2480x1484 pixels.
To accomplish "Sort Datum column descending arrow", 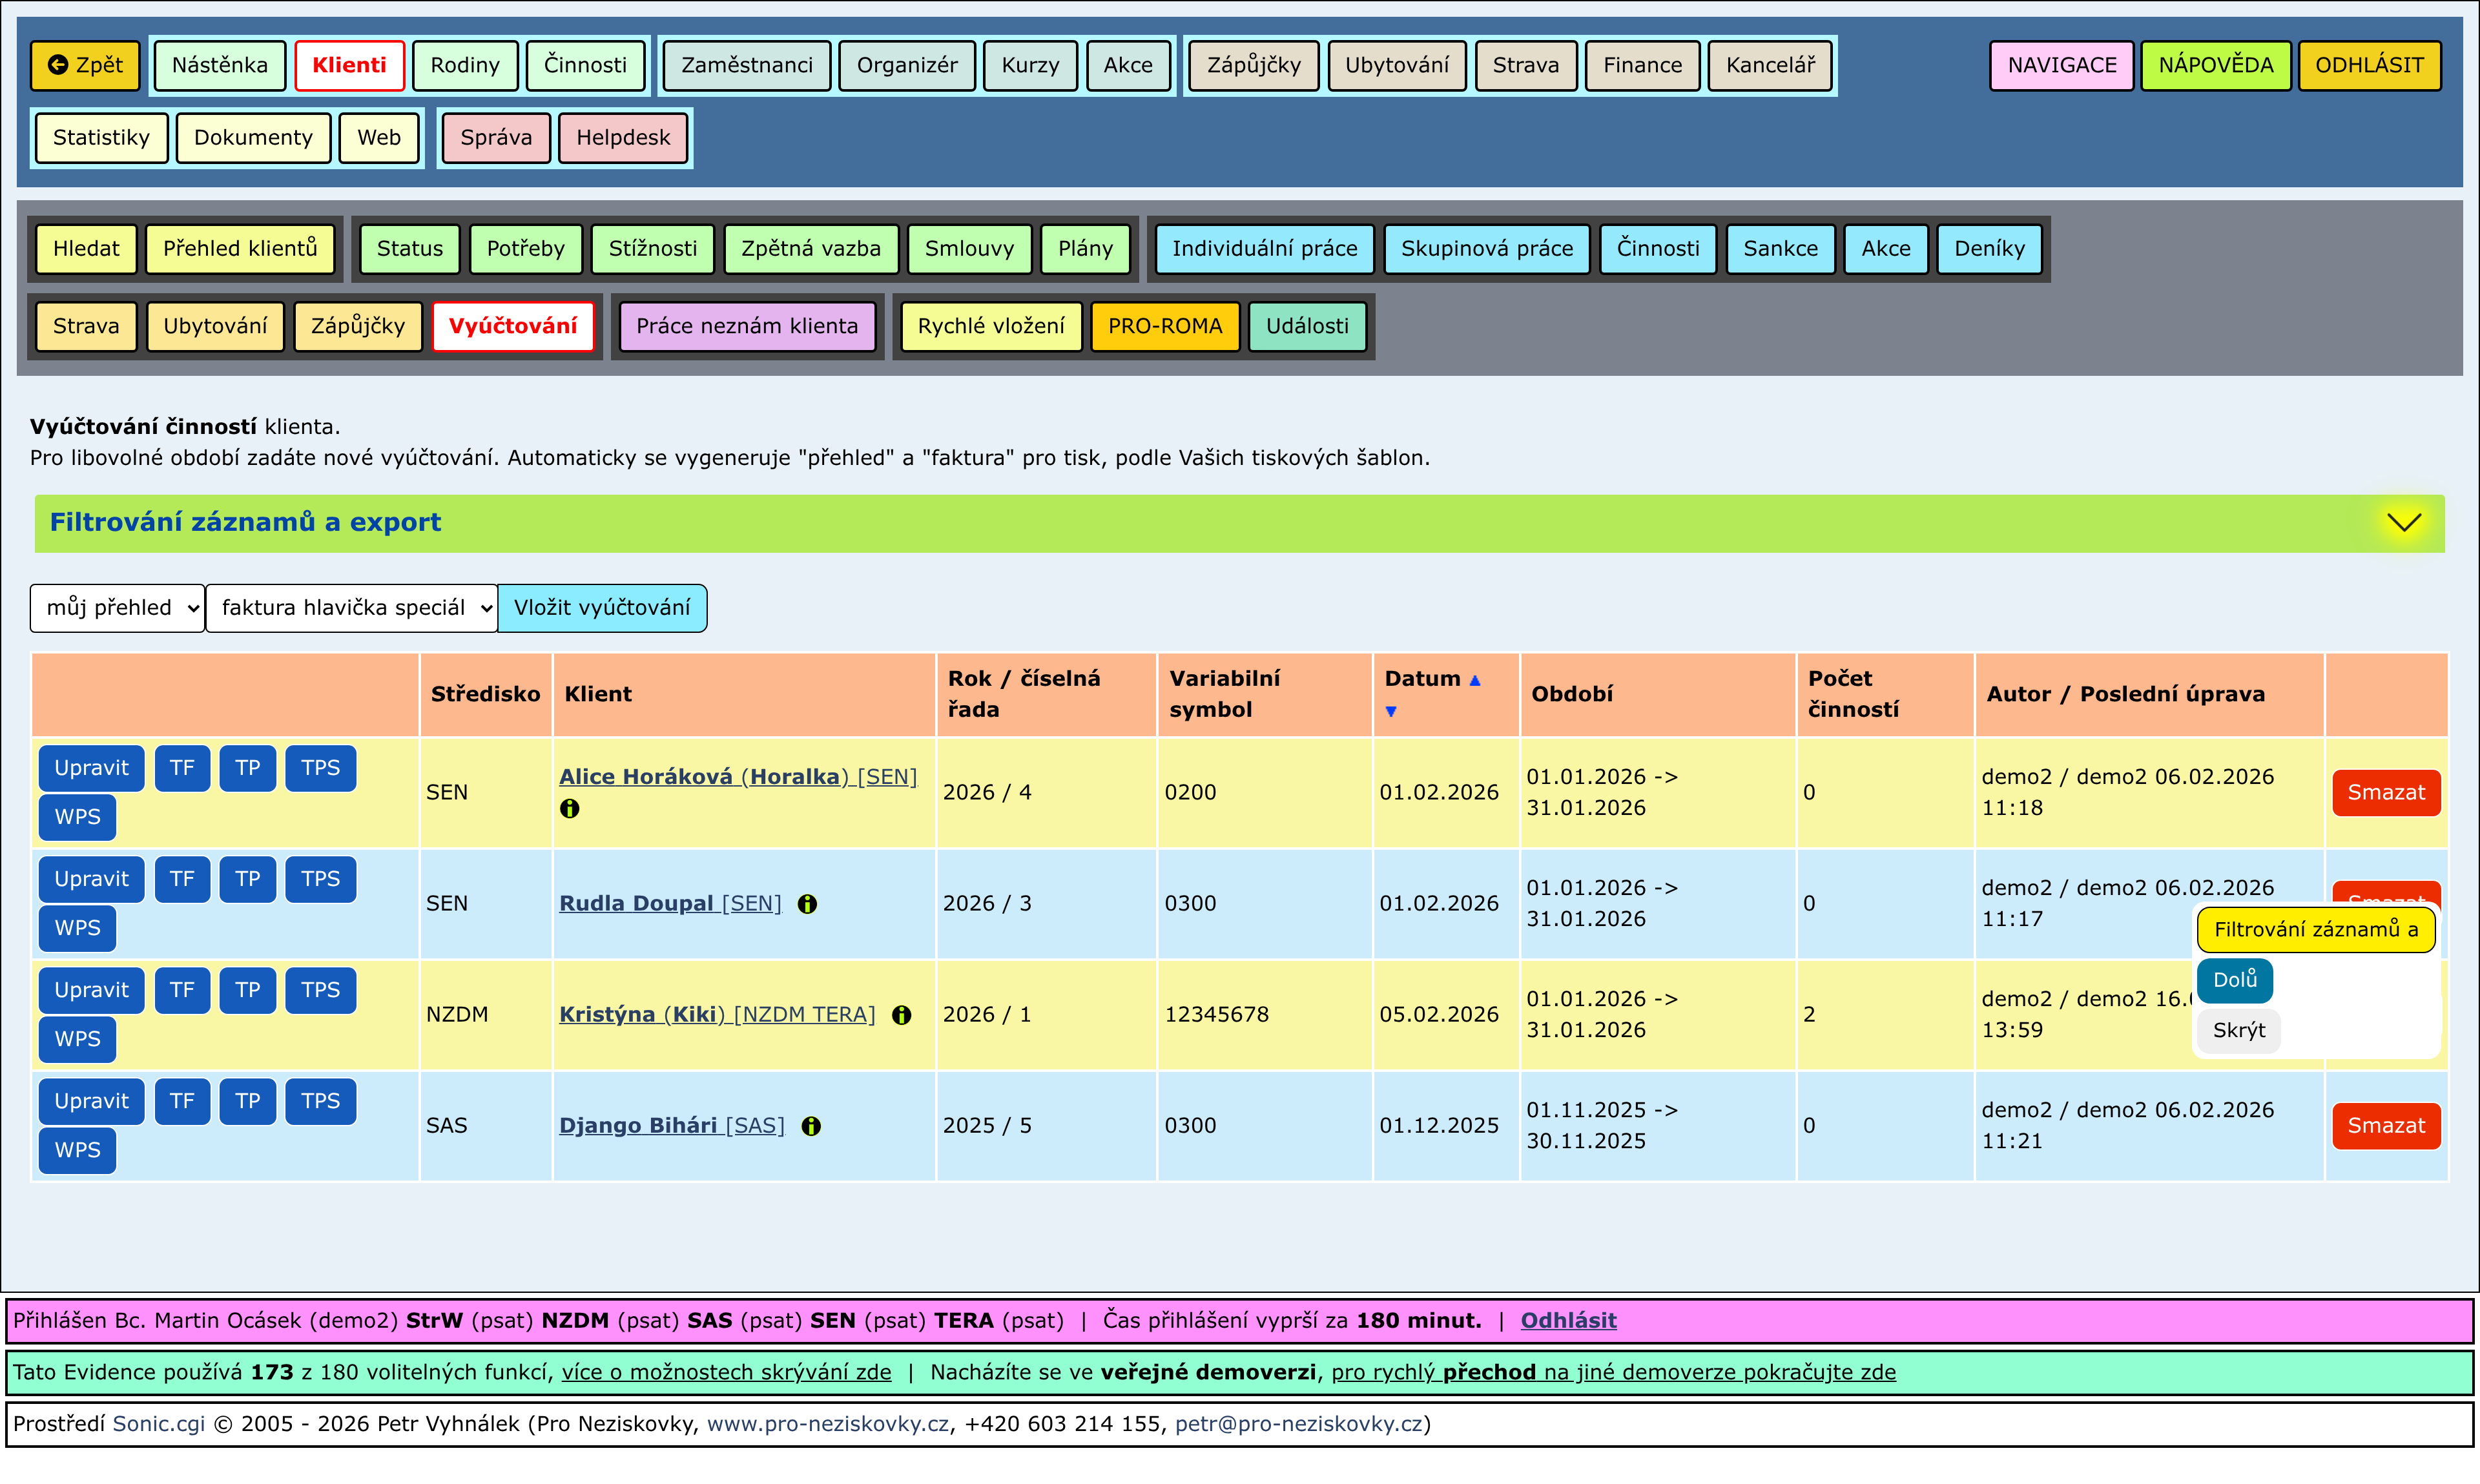I will tap(1390, 711).
